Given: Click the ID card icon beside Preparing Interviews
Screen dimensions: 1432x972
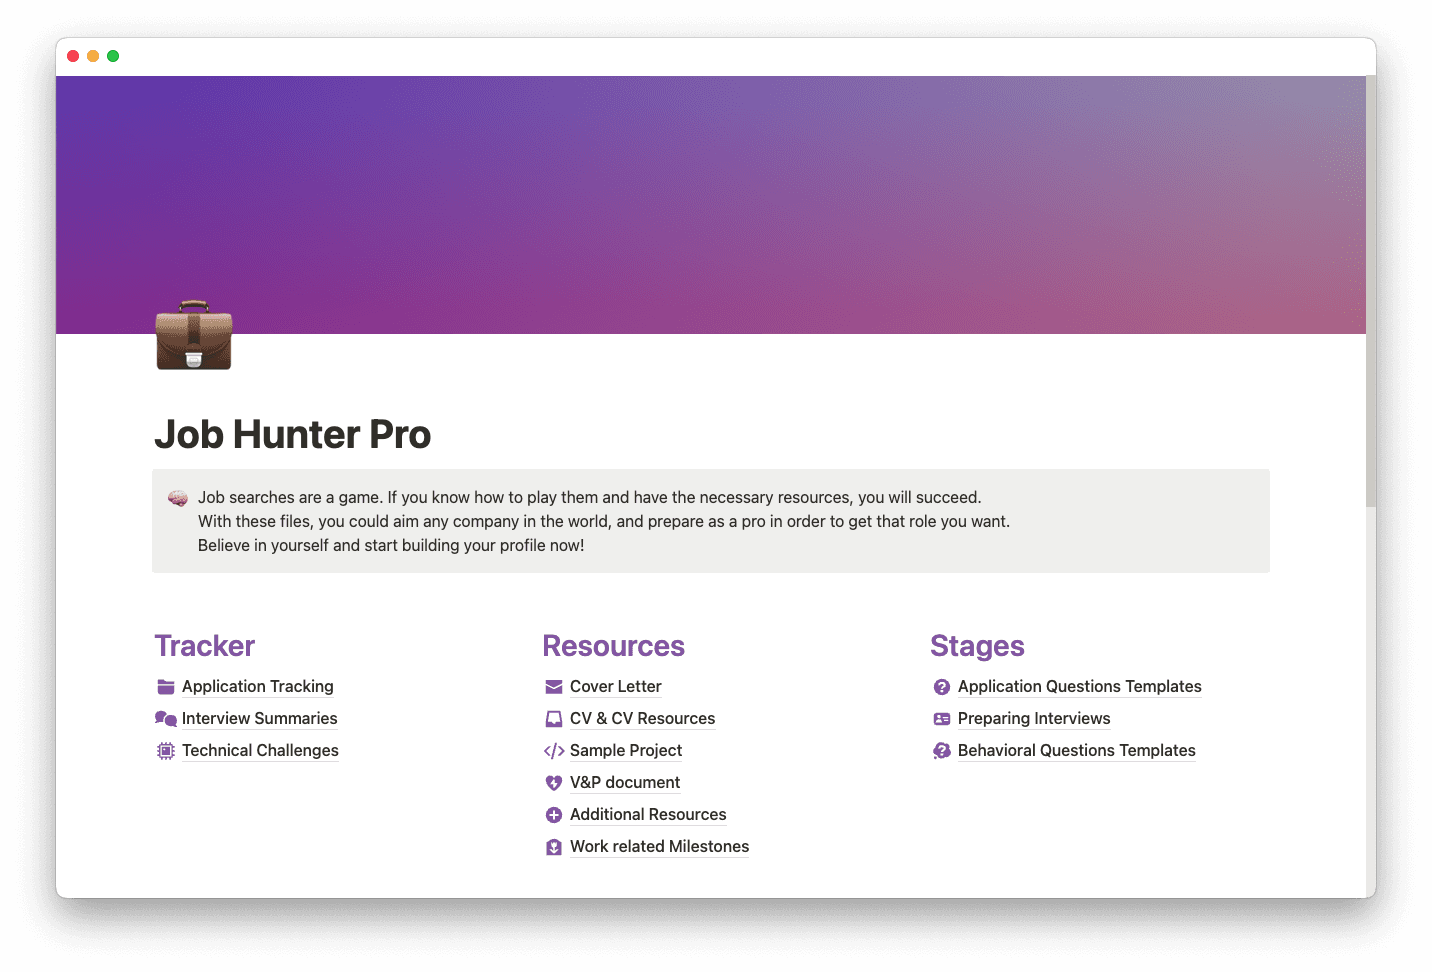Looking at the screenshot, I should point(942,719).
